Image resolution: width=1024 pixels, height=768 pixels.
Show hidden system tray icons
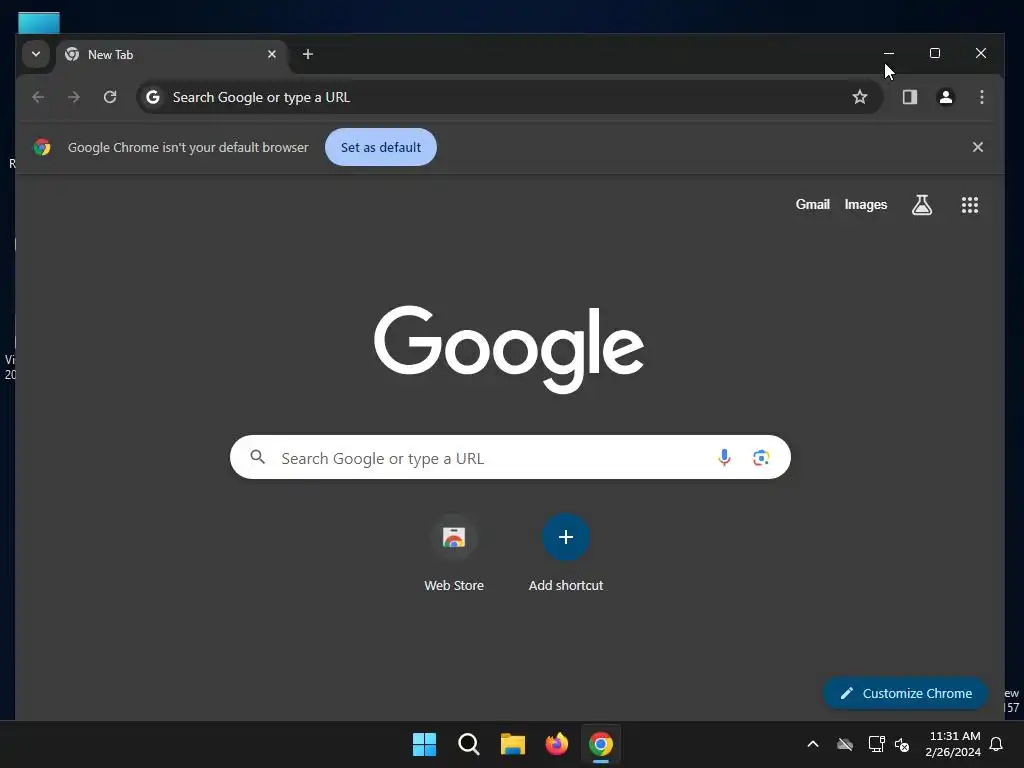[813, 744]
